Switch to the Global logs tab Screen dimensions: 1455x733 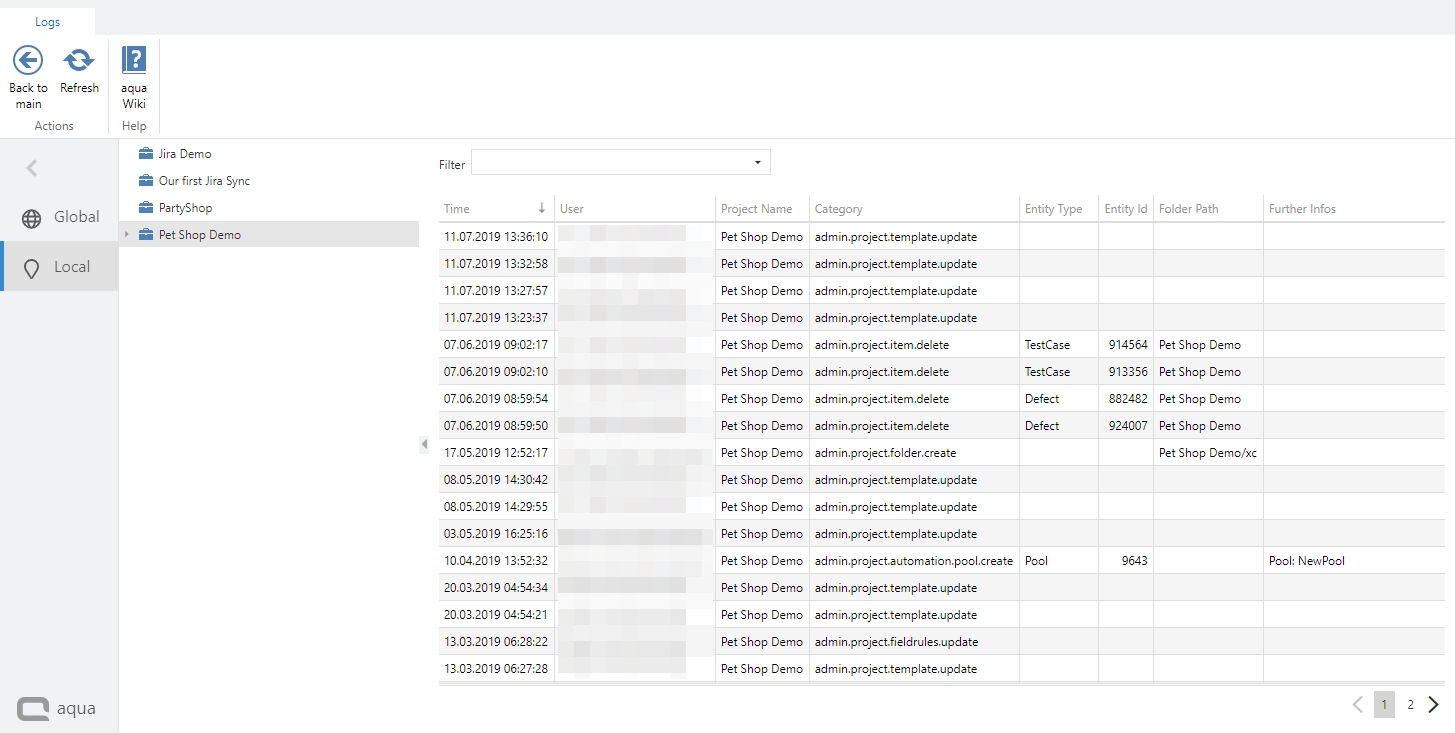[59, 217]
